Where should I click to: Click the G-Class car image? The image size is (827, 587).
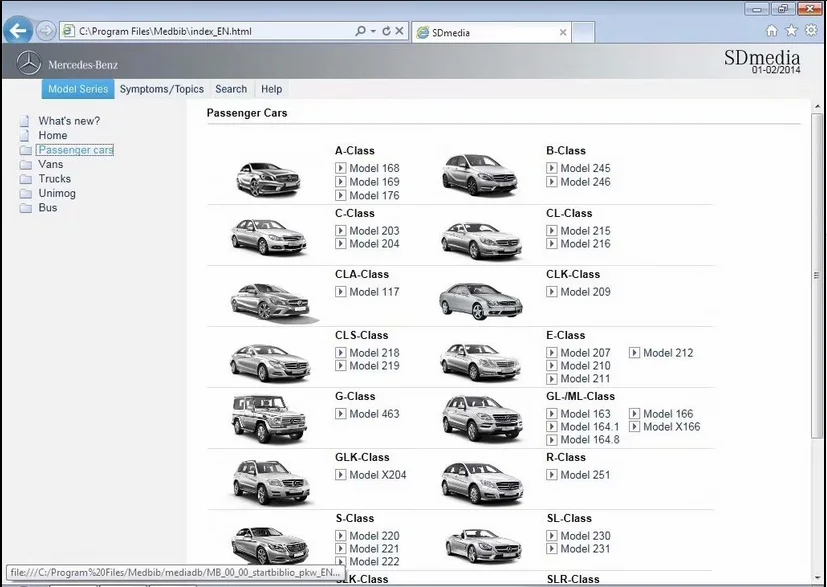point(269,419)
